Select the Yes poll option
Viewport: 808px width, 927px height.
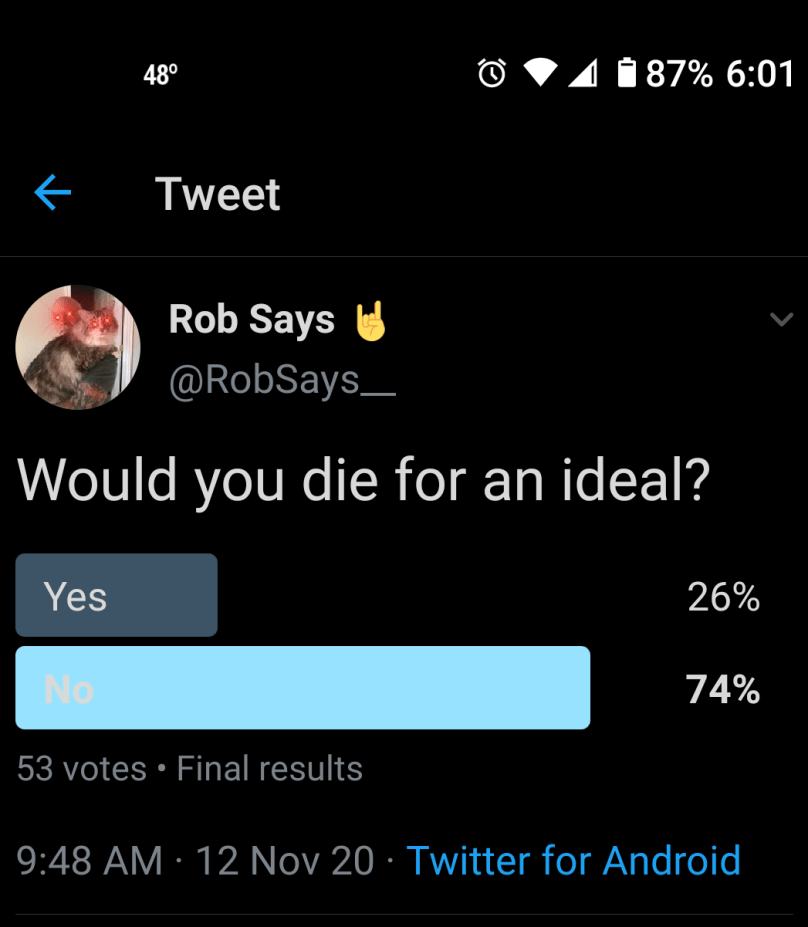click(116, 595)
